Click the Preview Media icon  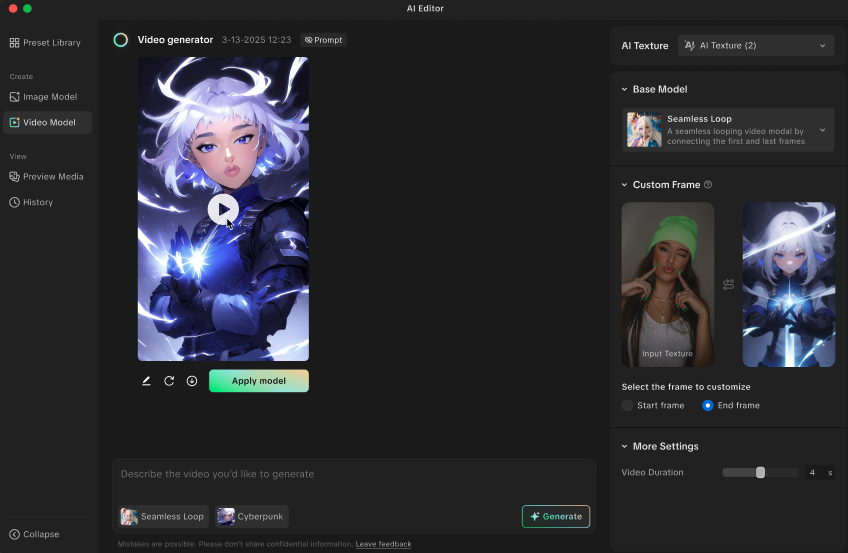click(x=15, y=177)
